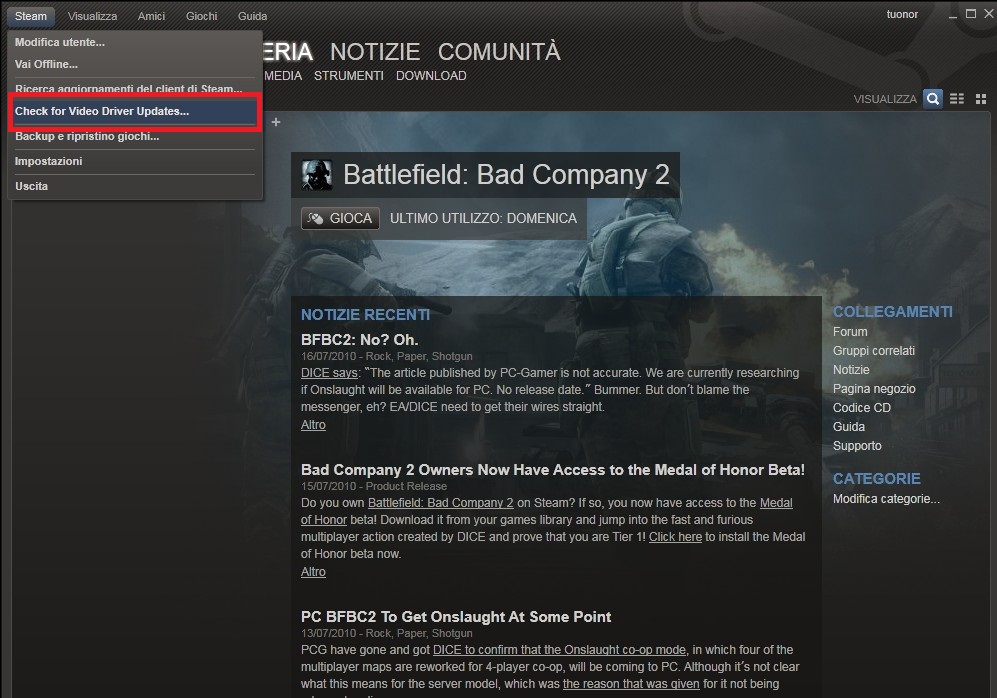Open the STRUMENTI sub-tab
The height and width of the screenshot is (698, 997).
(348, 76)
